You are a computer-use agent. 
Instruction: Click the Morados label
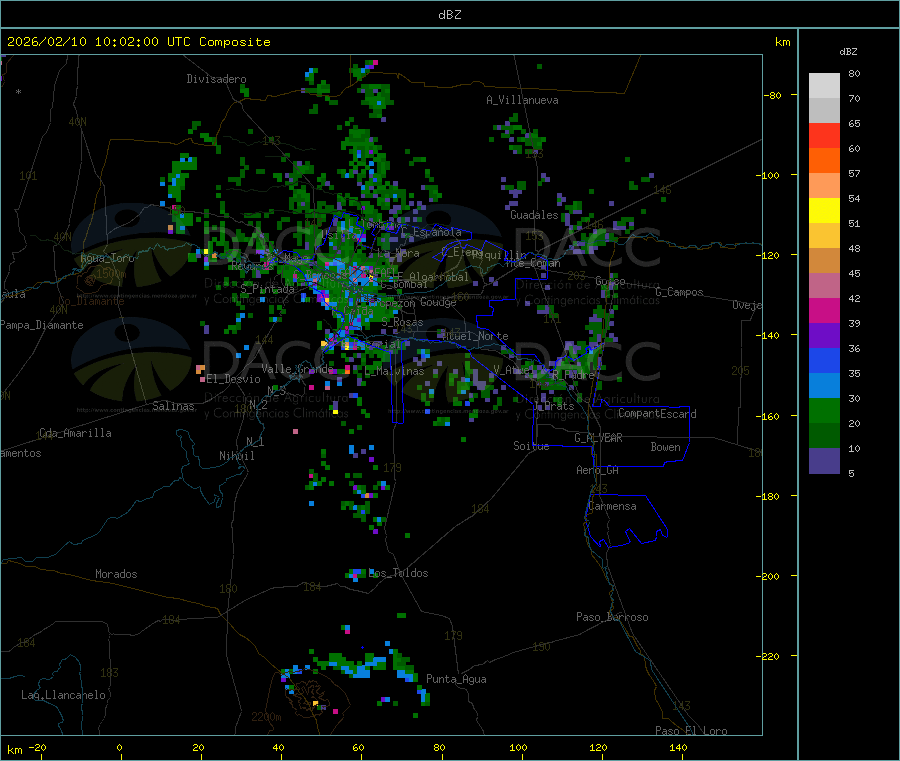116,574
